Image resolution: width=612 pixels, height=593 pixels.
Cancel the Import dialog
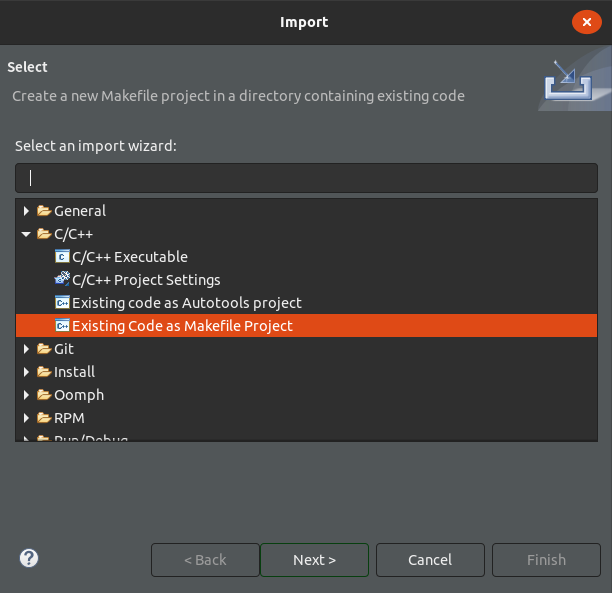(x=430, y=560)
